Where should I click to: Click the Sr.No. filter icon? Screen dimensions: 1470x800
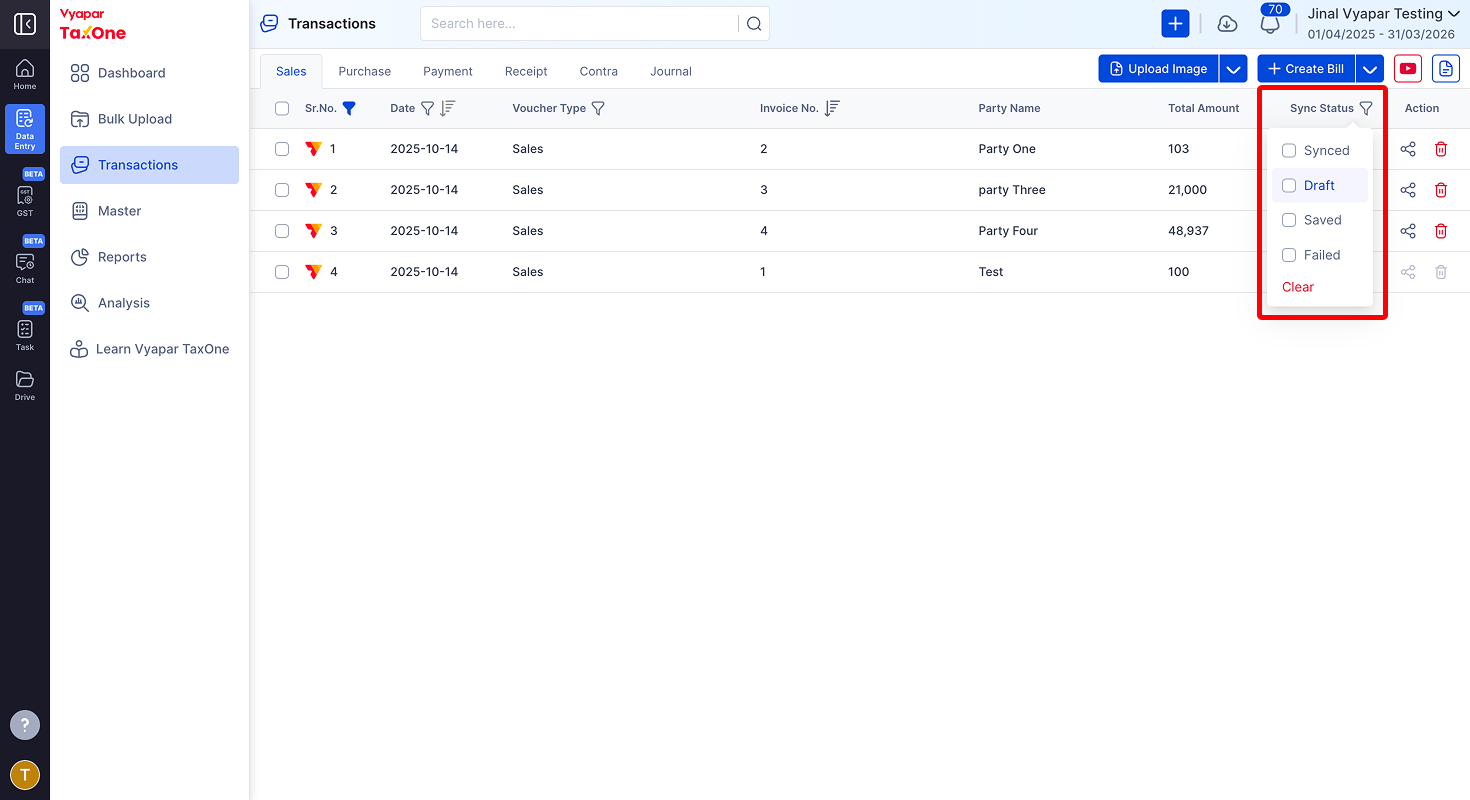[349, 108]
